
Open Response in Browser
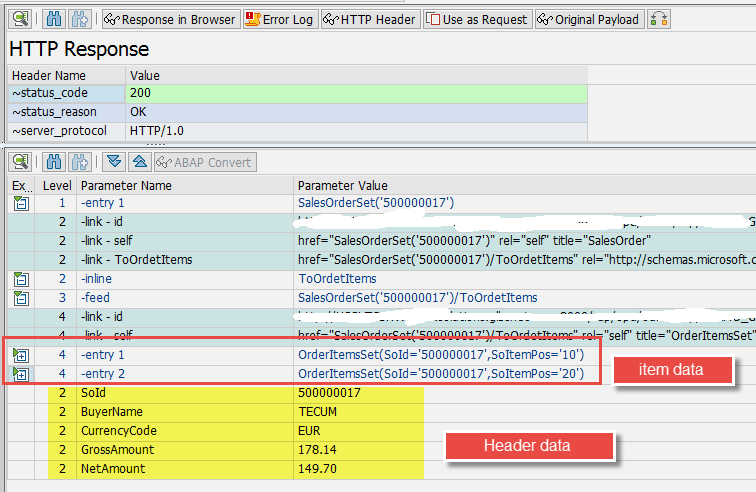(171, 19)
